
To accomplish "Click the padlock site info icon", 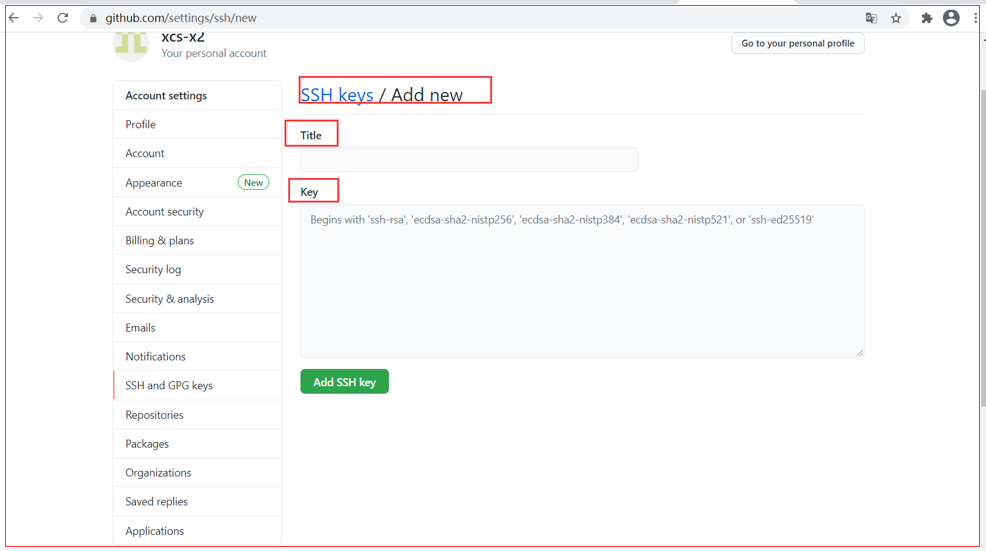I will click(93, 18).
